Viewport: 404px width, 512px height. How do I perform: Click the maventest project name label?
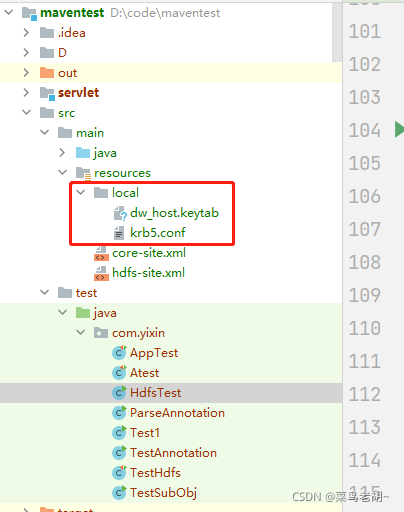pos(72,13)
